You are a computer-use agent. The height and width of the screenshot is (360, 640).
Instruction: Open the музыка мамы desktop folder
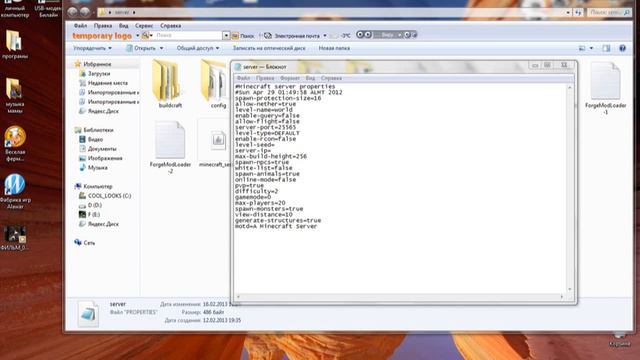[x=15, y=95]
